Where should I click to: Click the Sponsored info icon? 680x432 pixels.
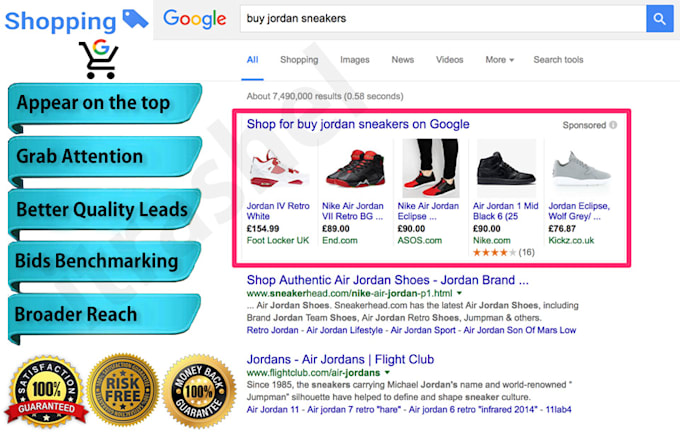click(613, 125)
